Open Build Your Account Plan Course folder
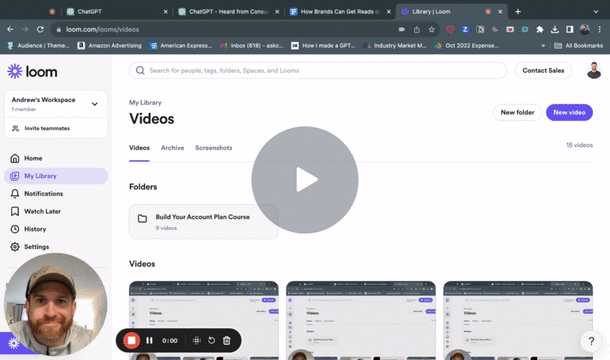This screenshot has height=360, width=610. (203, 221)
